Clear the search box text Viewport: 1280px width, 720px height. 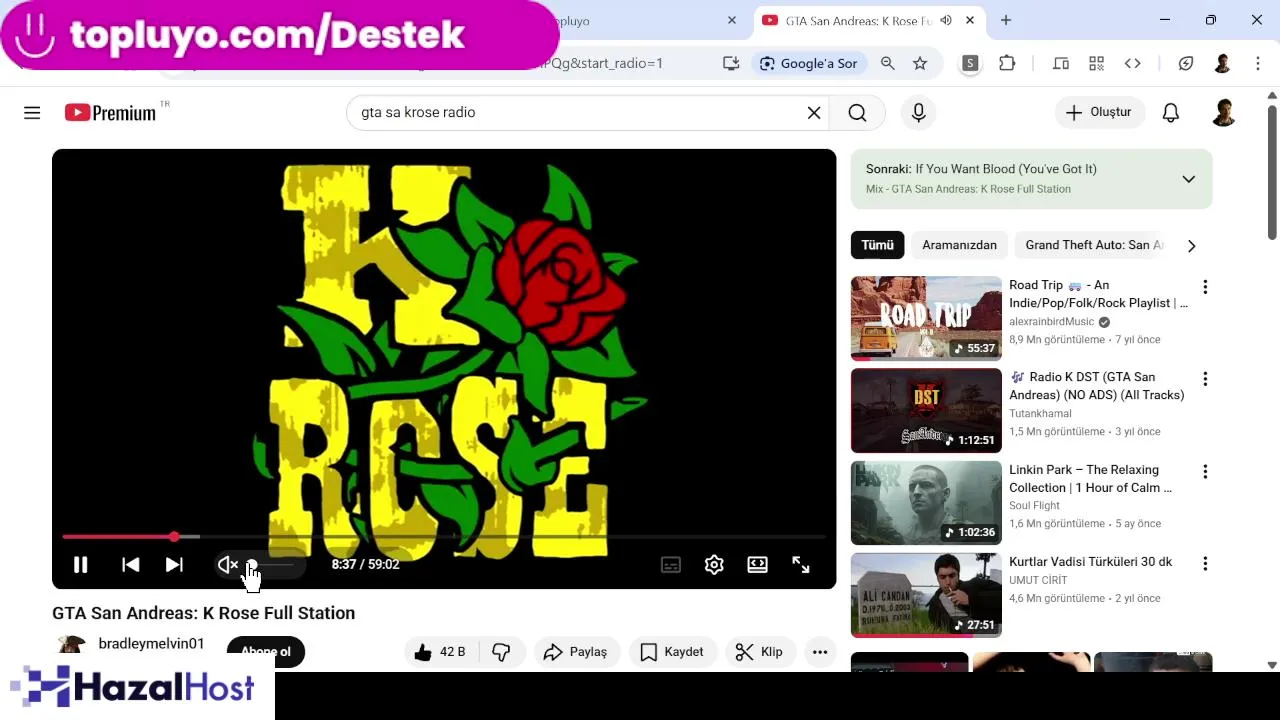click(x=814, y=113)
